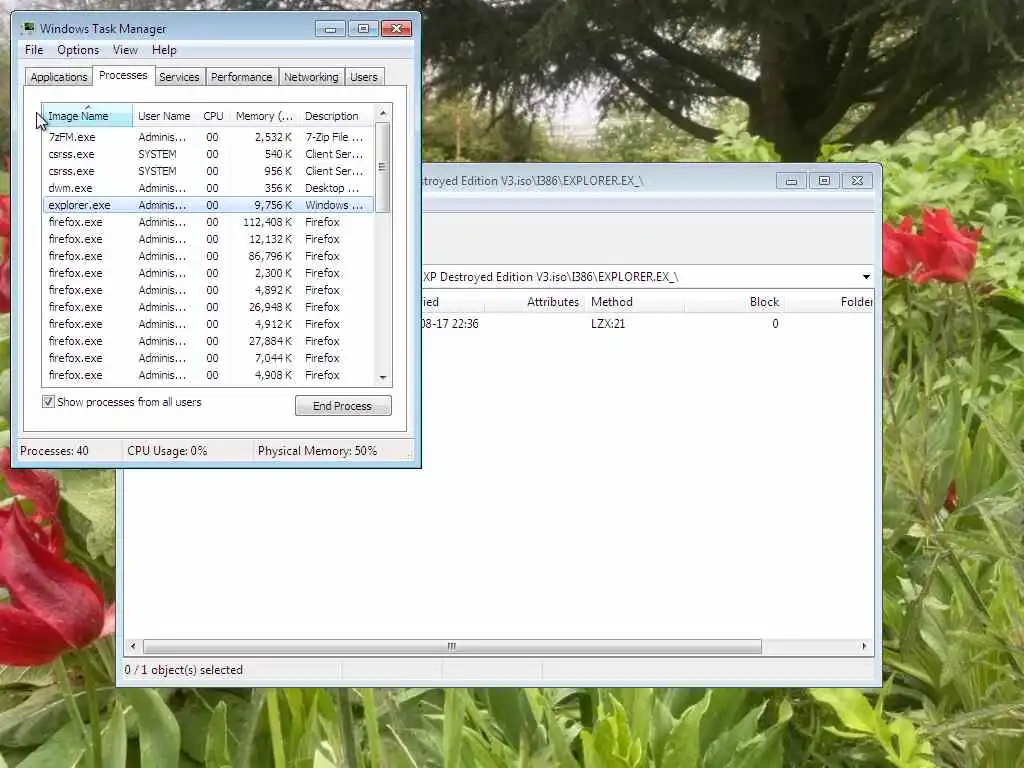Select the explorer.exe process row
This screenshot has height=768, width=1024.
(x=208, y=205)
